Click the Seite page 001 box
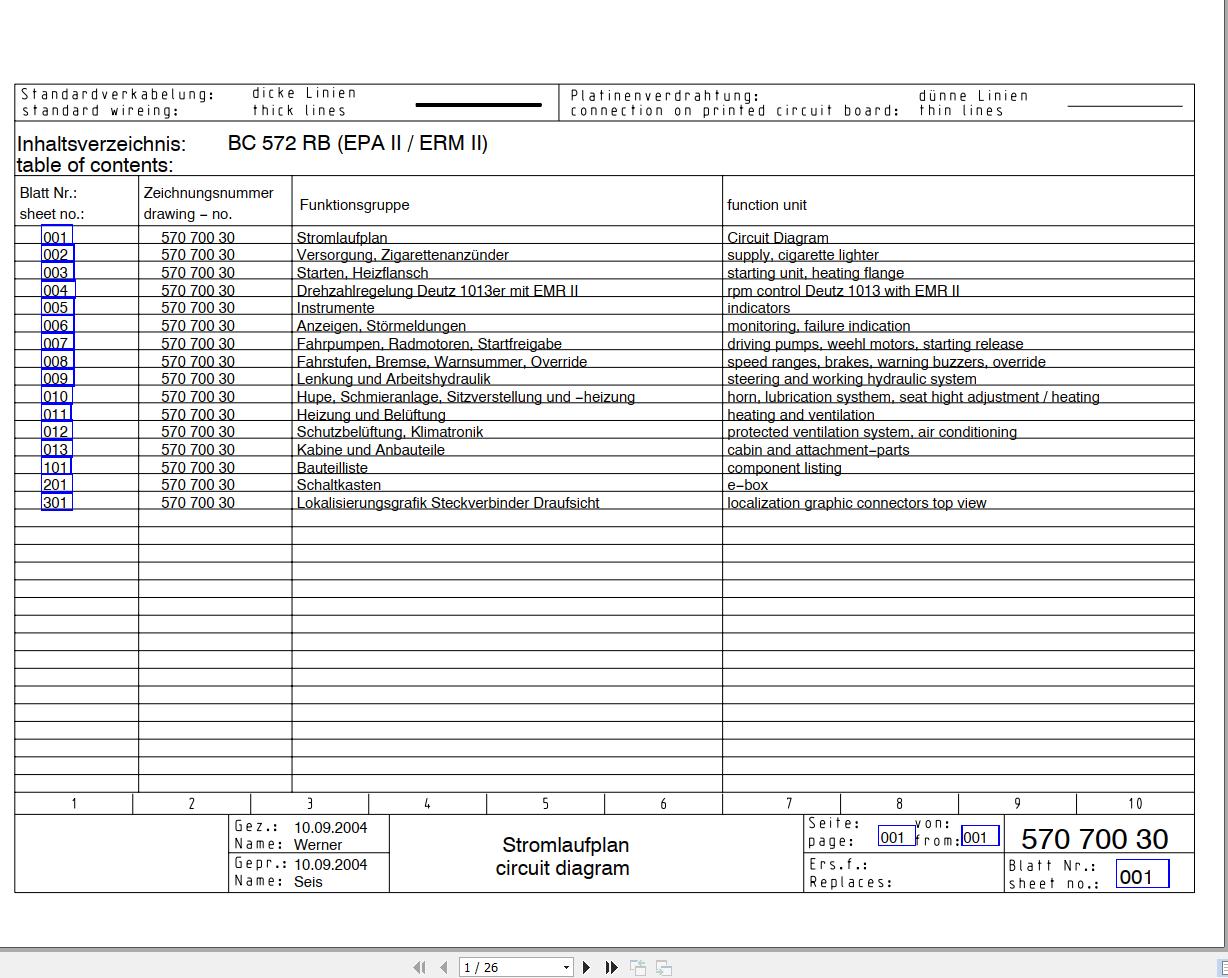The image size is (1228, 978). 896,837
